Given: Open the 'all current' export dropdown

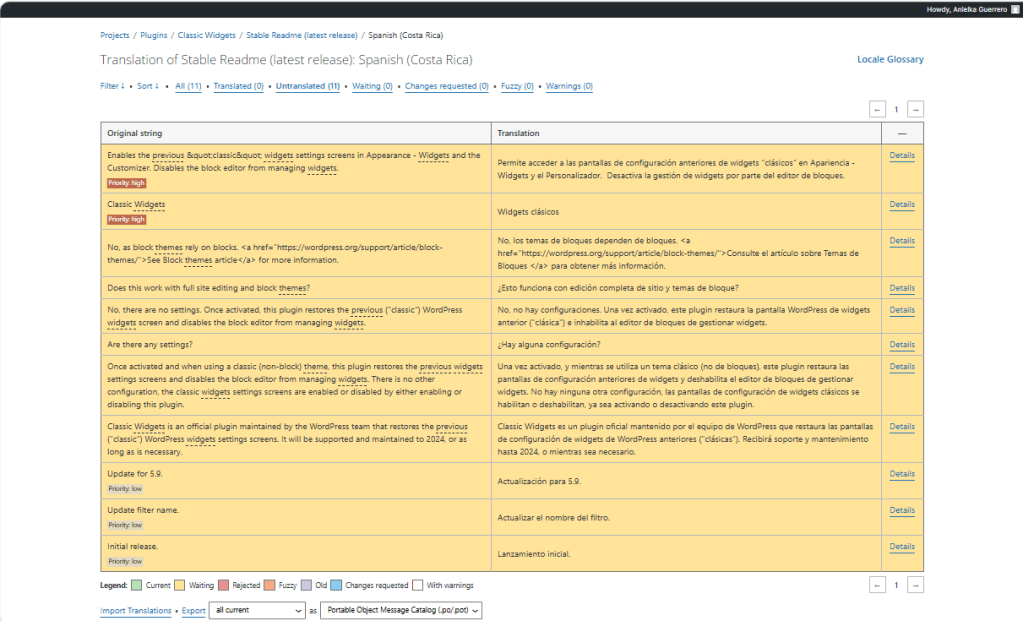Looking at the screenshot, I should (256, 610).
